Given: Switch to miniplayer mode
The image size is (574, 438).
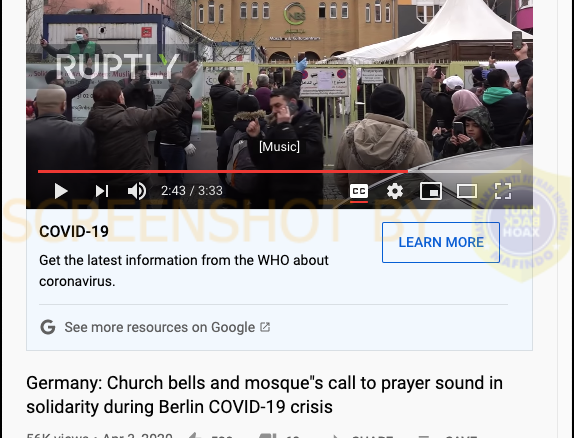Looking at the screenshot, I should [431, 191].
